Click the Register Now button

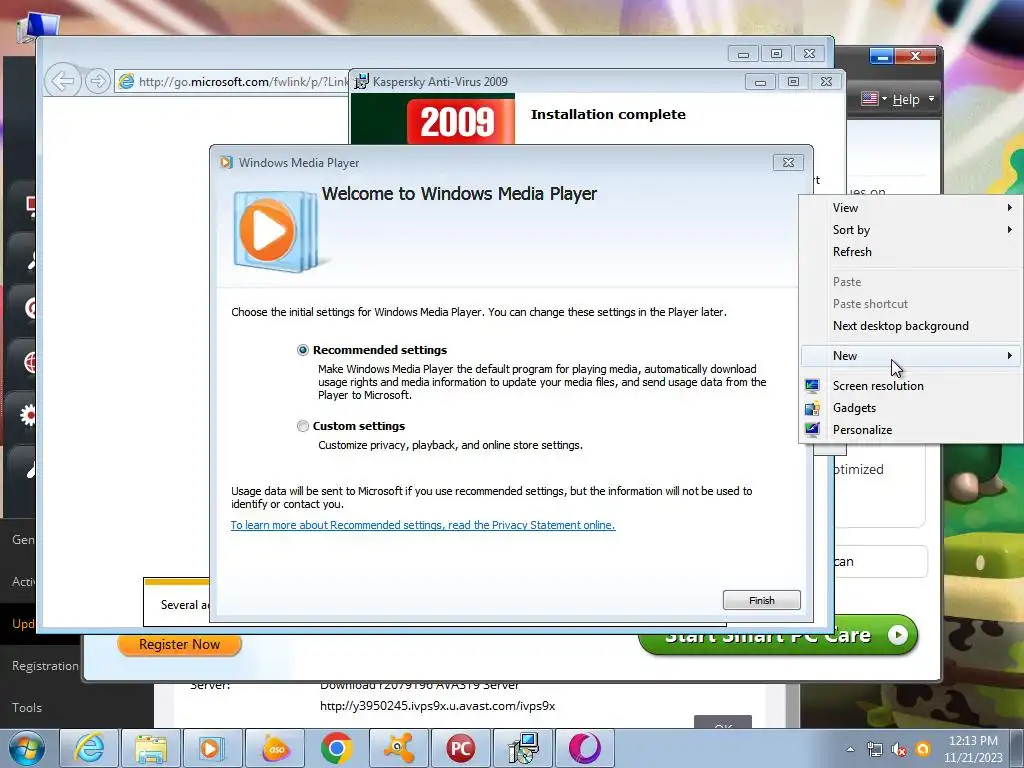[180, 645]
